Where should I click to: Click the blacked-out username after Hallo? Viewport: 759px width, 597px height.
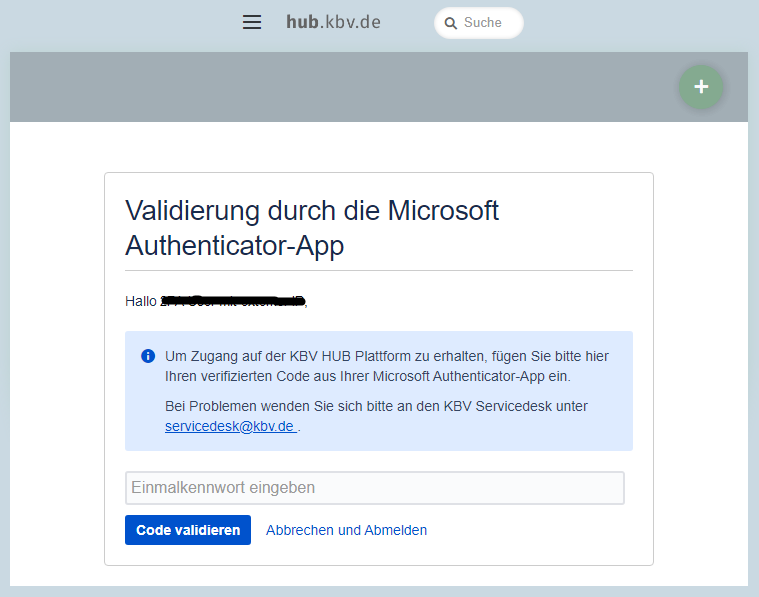pyautogui.click(x=233, y=300)
